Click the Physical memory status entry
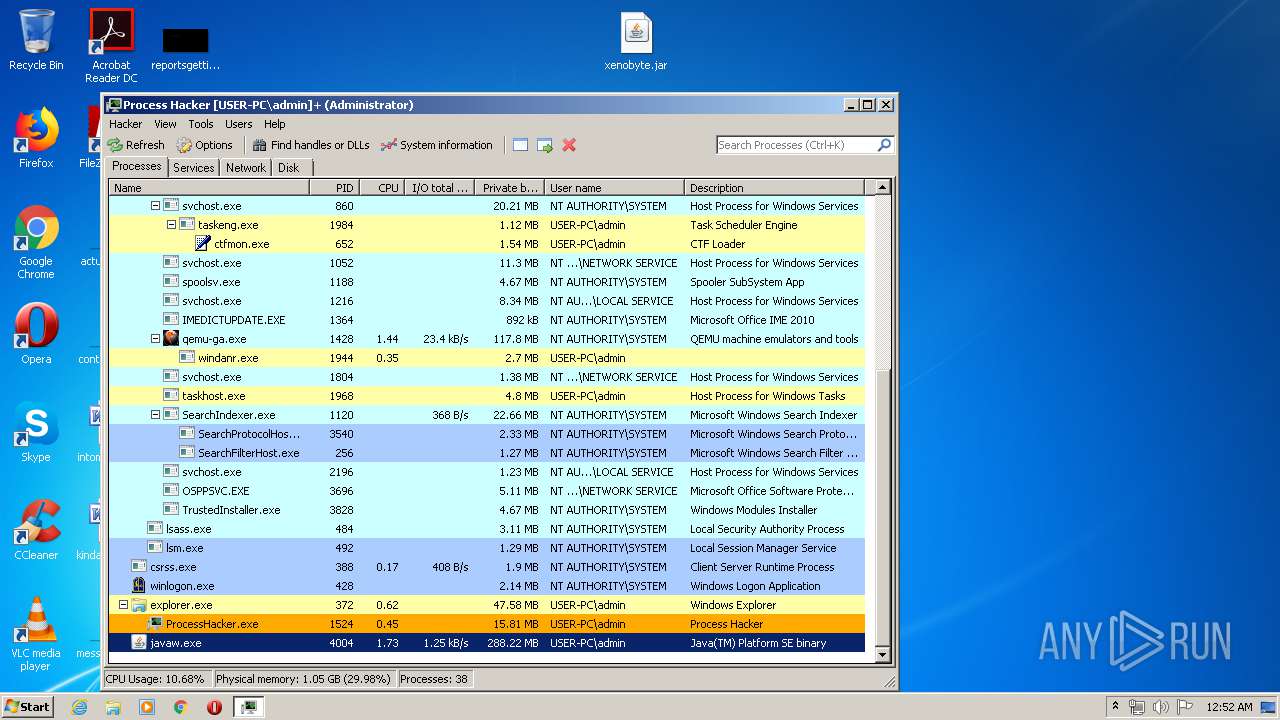 coord(303,679)
